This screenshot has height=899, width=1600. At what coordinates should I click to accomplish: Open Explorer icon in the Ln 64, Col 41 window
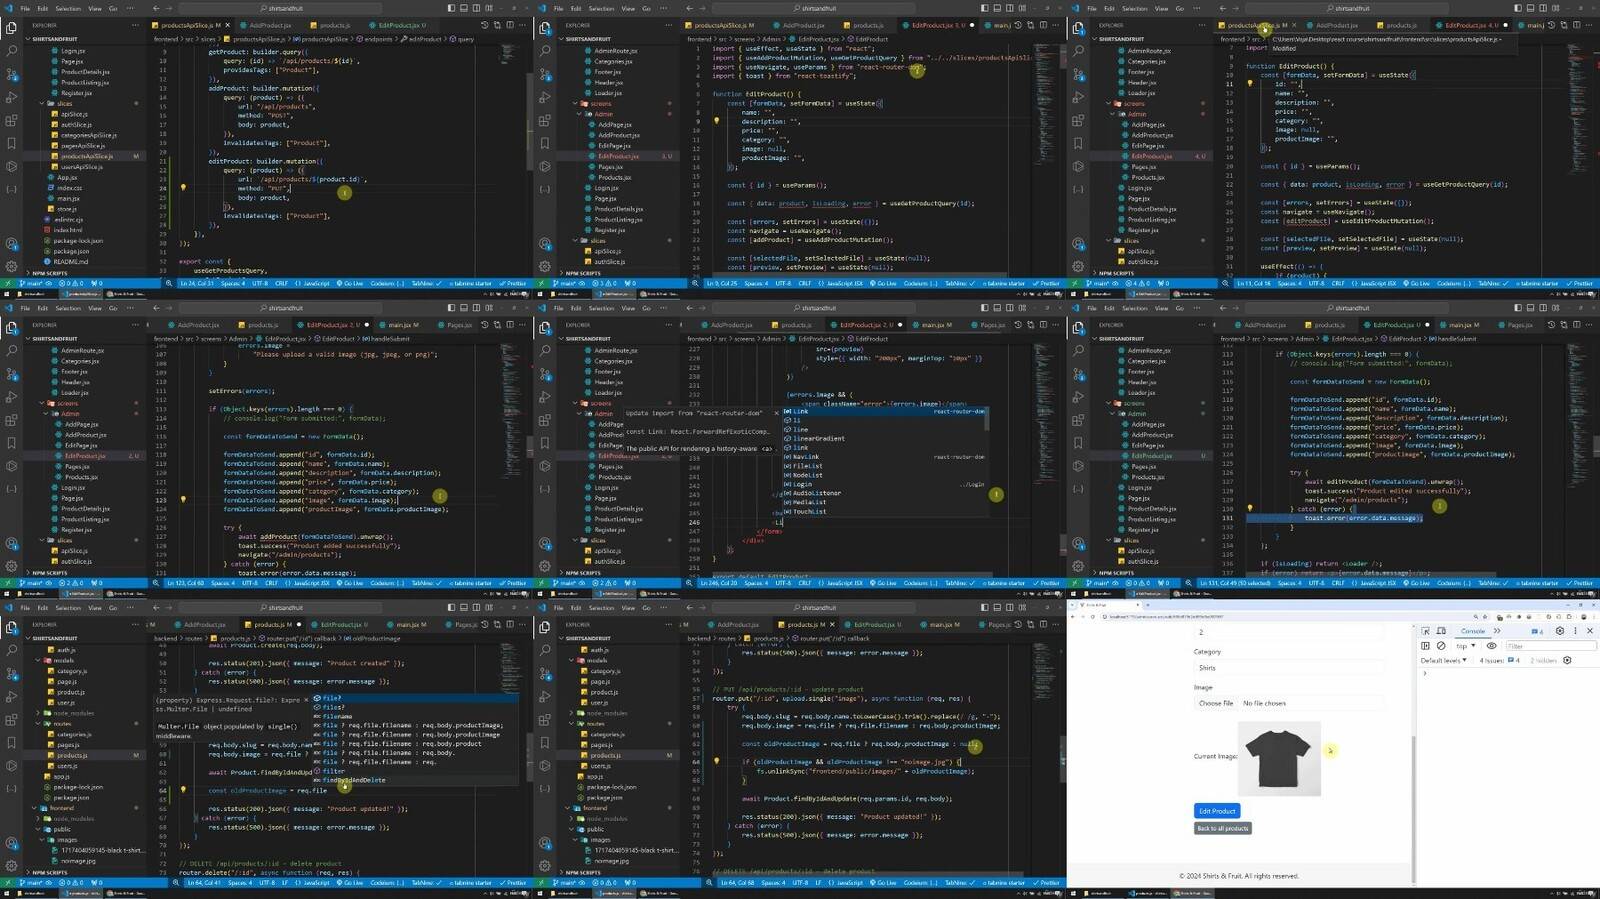[x=12, y=627]
